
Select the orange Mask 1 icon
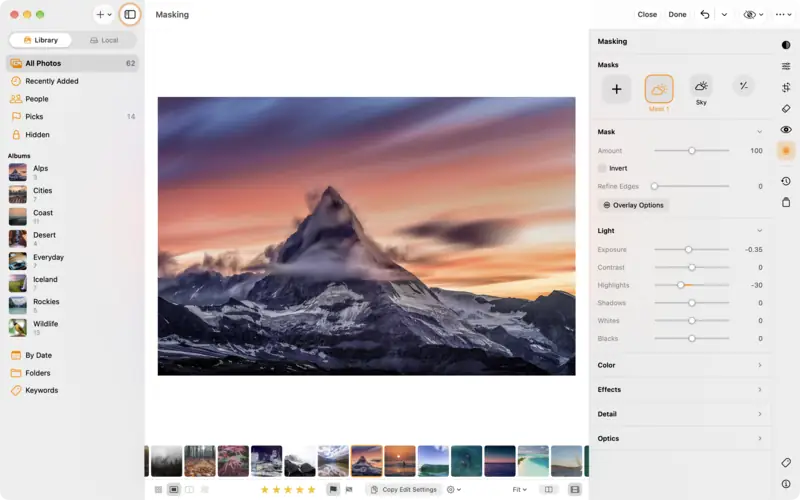pos(659,89)
